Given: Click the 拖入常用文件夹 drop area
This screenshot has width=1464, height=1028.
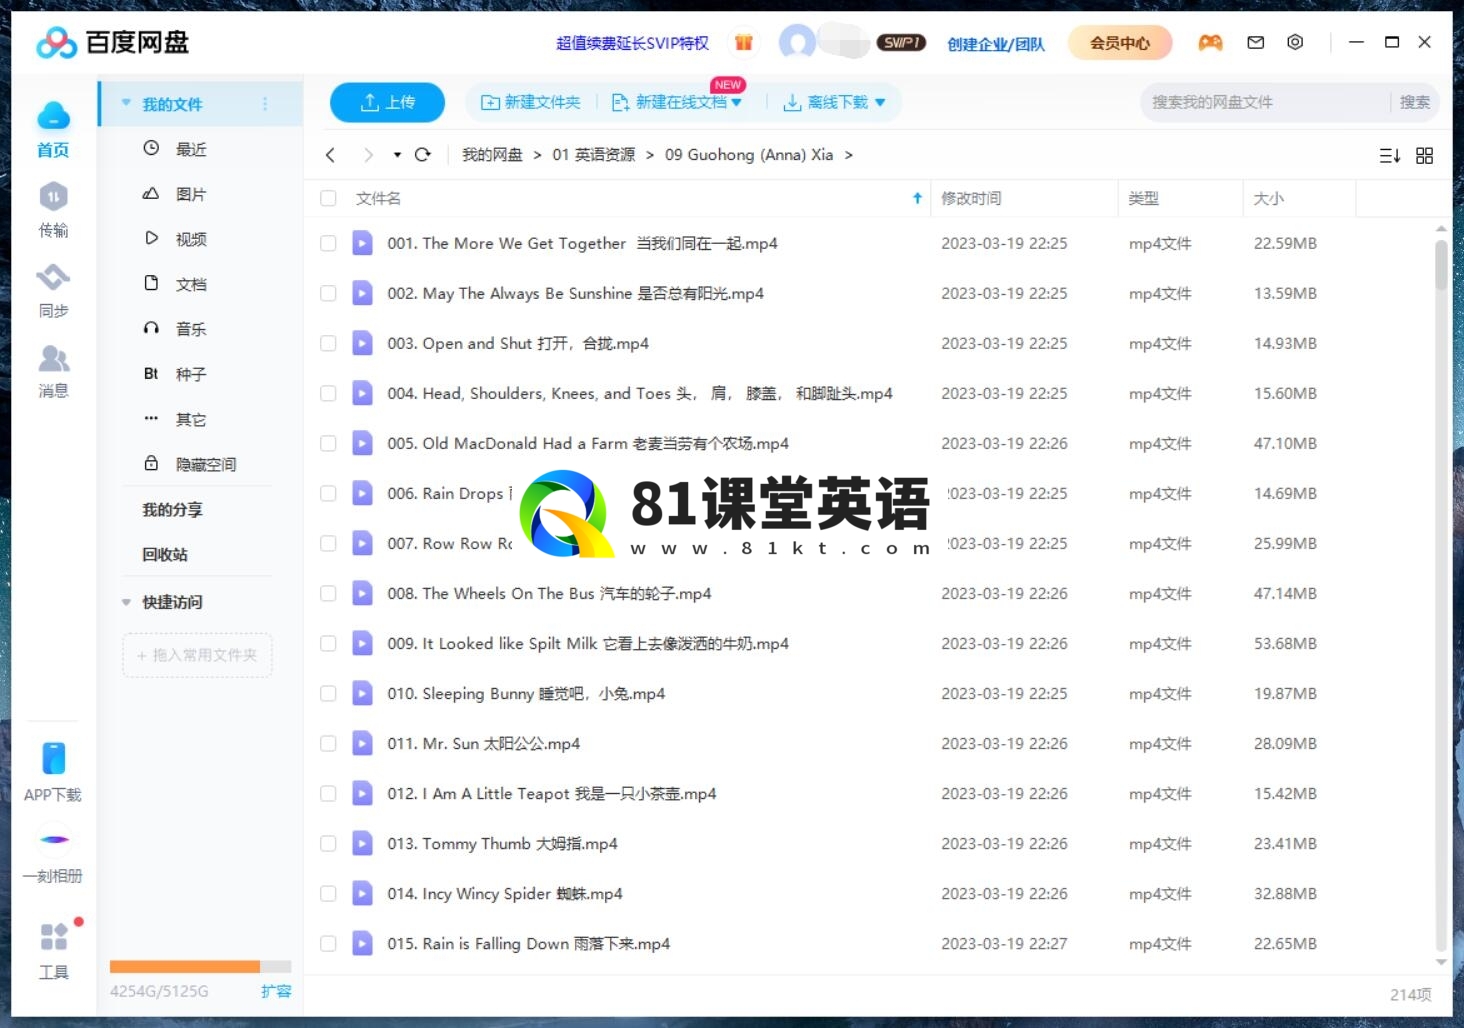Looking at the screenshot, I should point(197,655).
